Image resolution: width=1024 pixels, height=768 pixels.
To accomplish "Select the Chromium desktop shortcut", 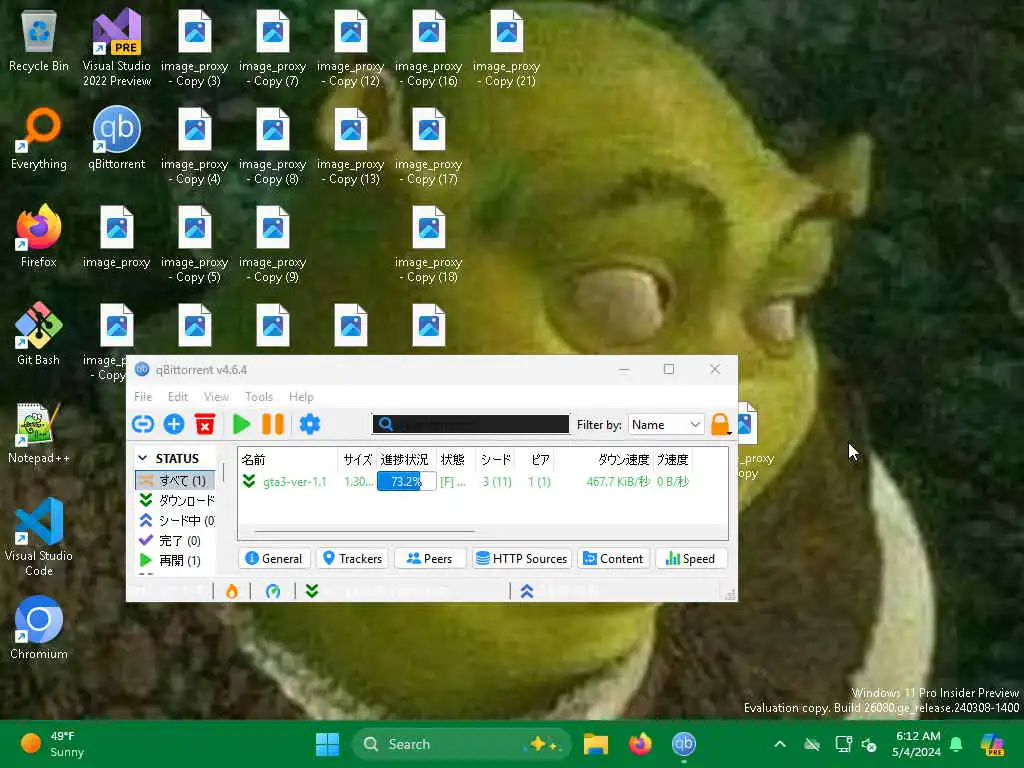I will tap(39, 628).
